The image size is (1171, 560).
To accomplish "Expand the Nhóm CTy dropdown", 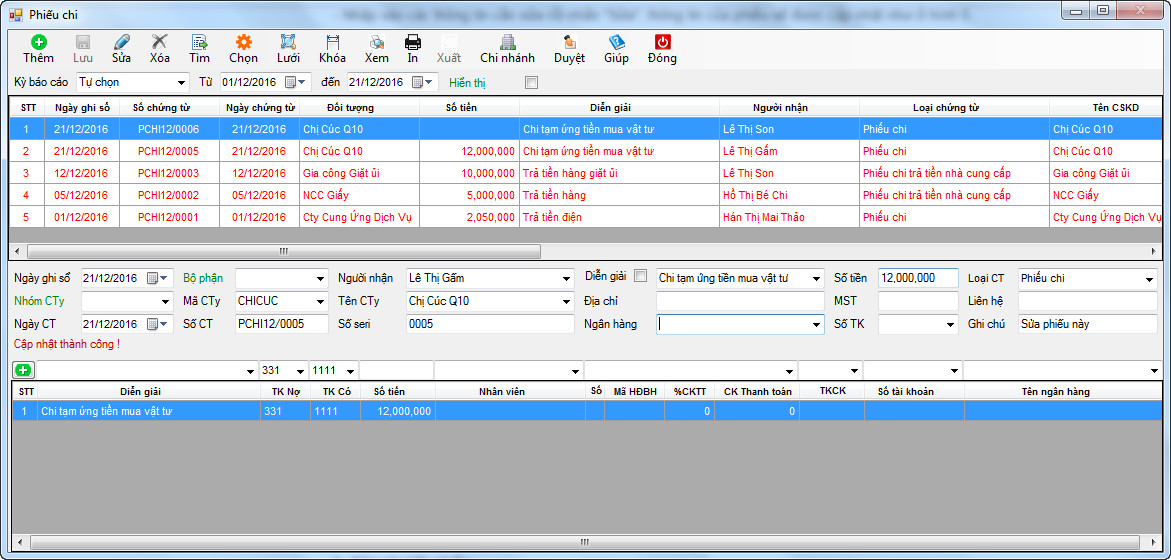I will pos(165,302).
